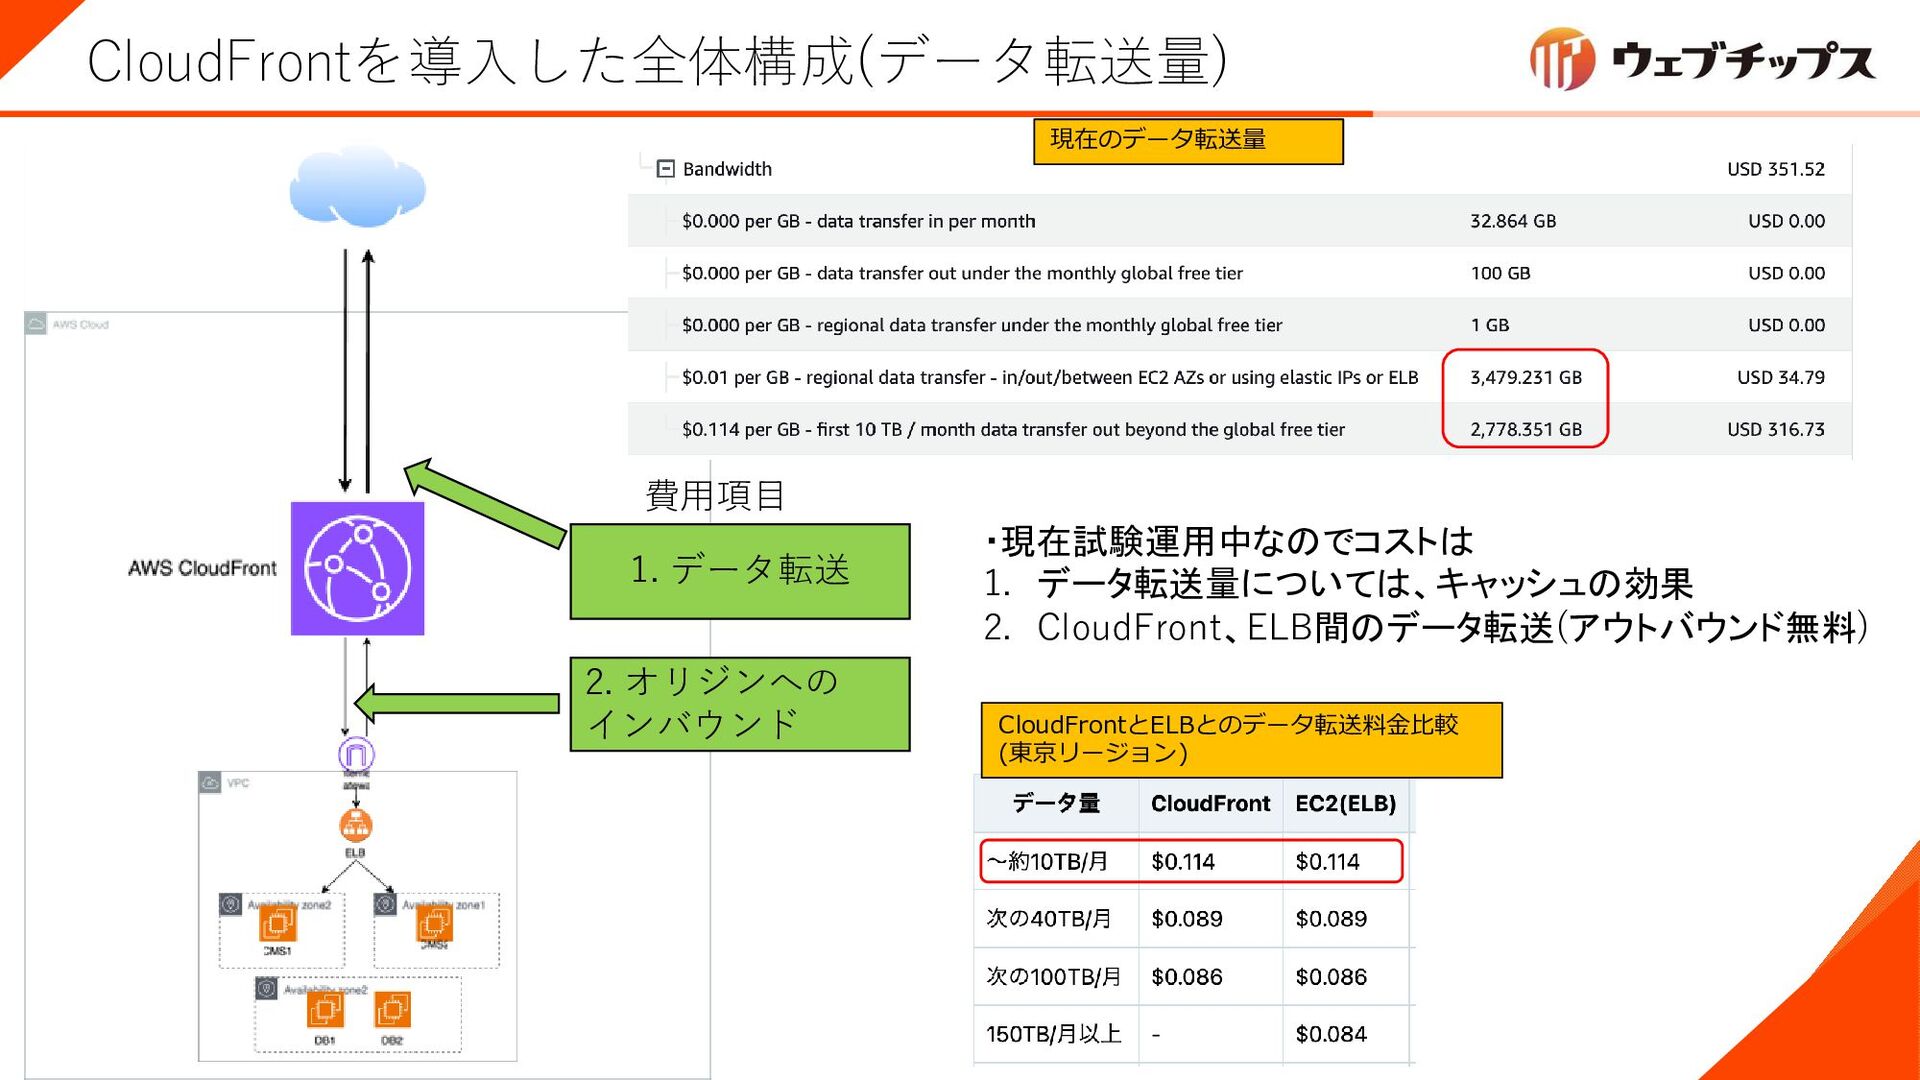Viewport: 1920px width, 1080px height.
Task: Click CloudFront $0.114 price cell
Action: [1183, 861]
